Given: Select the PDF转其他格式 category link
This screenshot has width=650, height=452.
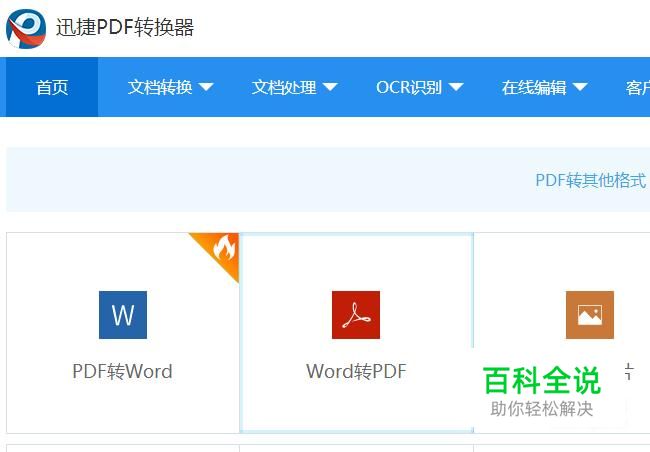Looking at the screenshot, I should (x=591, y=180).
